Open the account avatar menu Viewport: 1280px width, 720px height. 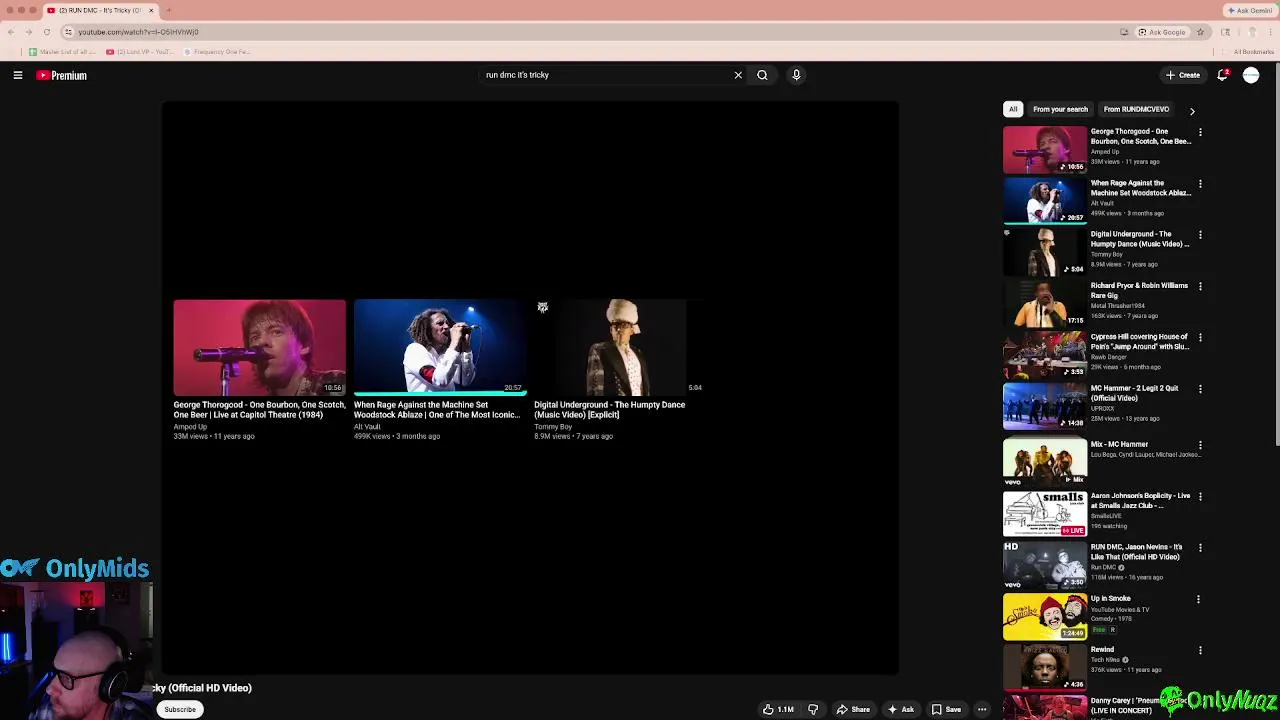click(x=1251, y=75)
